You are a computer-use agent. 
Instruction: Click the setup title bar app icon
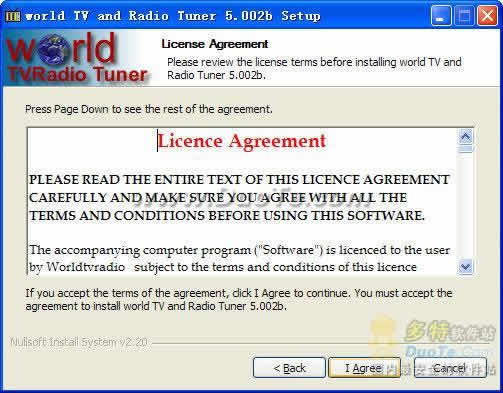(x=13, y=16)
